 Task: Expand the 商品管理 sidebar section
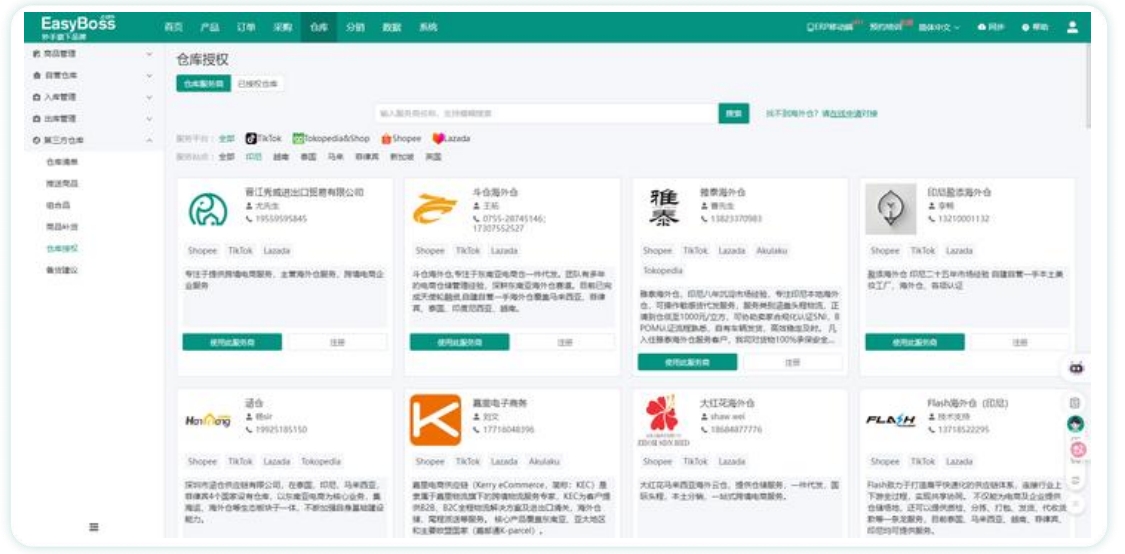93,54
